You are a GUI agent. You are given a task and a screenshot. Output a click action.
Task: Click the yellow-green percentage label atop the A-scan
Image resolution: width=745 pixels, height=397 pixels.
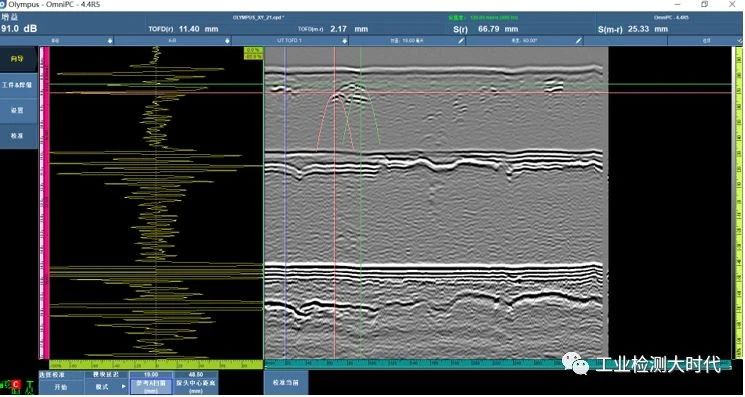(254, 53)
